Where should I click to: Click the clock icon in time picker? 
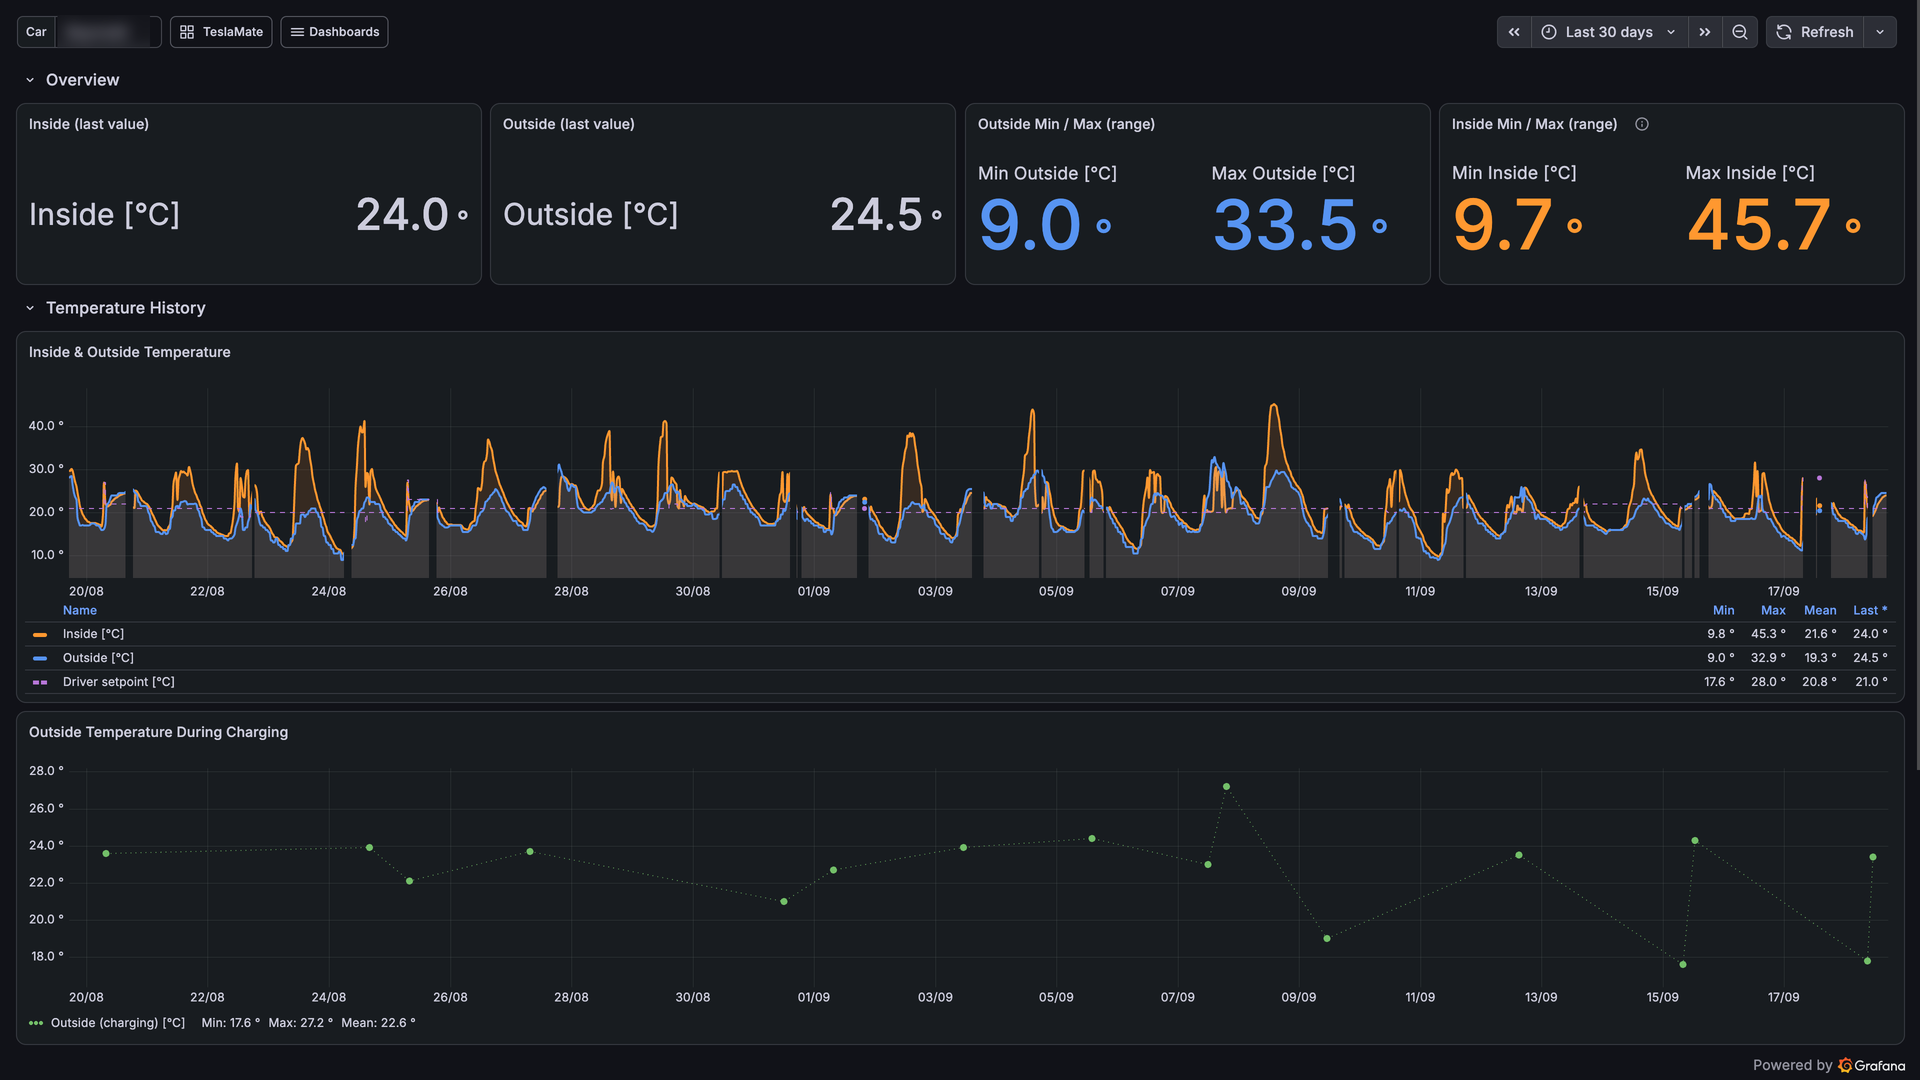pyautogui.click(x=1549, y=32)
